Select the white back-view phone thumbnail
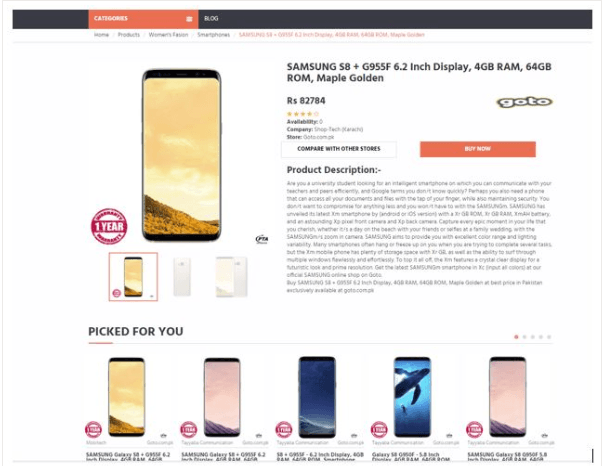603x466 pixels. pos(182,277)
